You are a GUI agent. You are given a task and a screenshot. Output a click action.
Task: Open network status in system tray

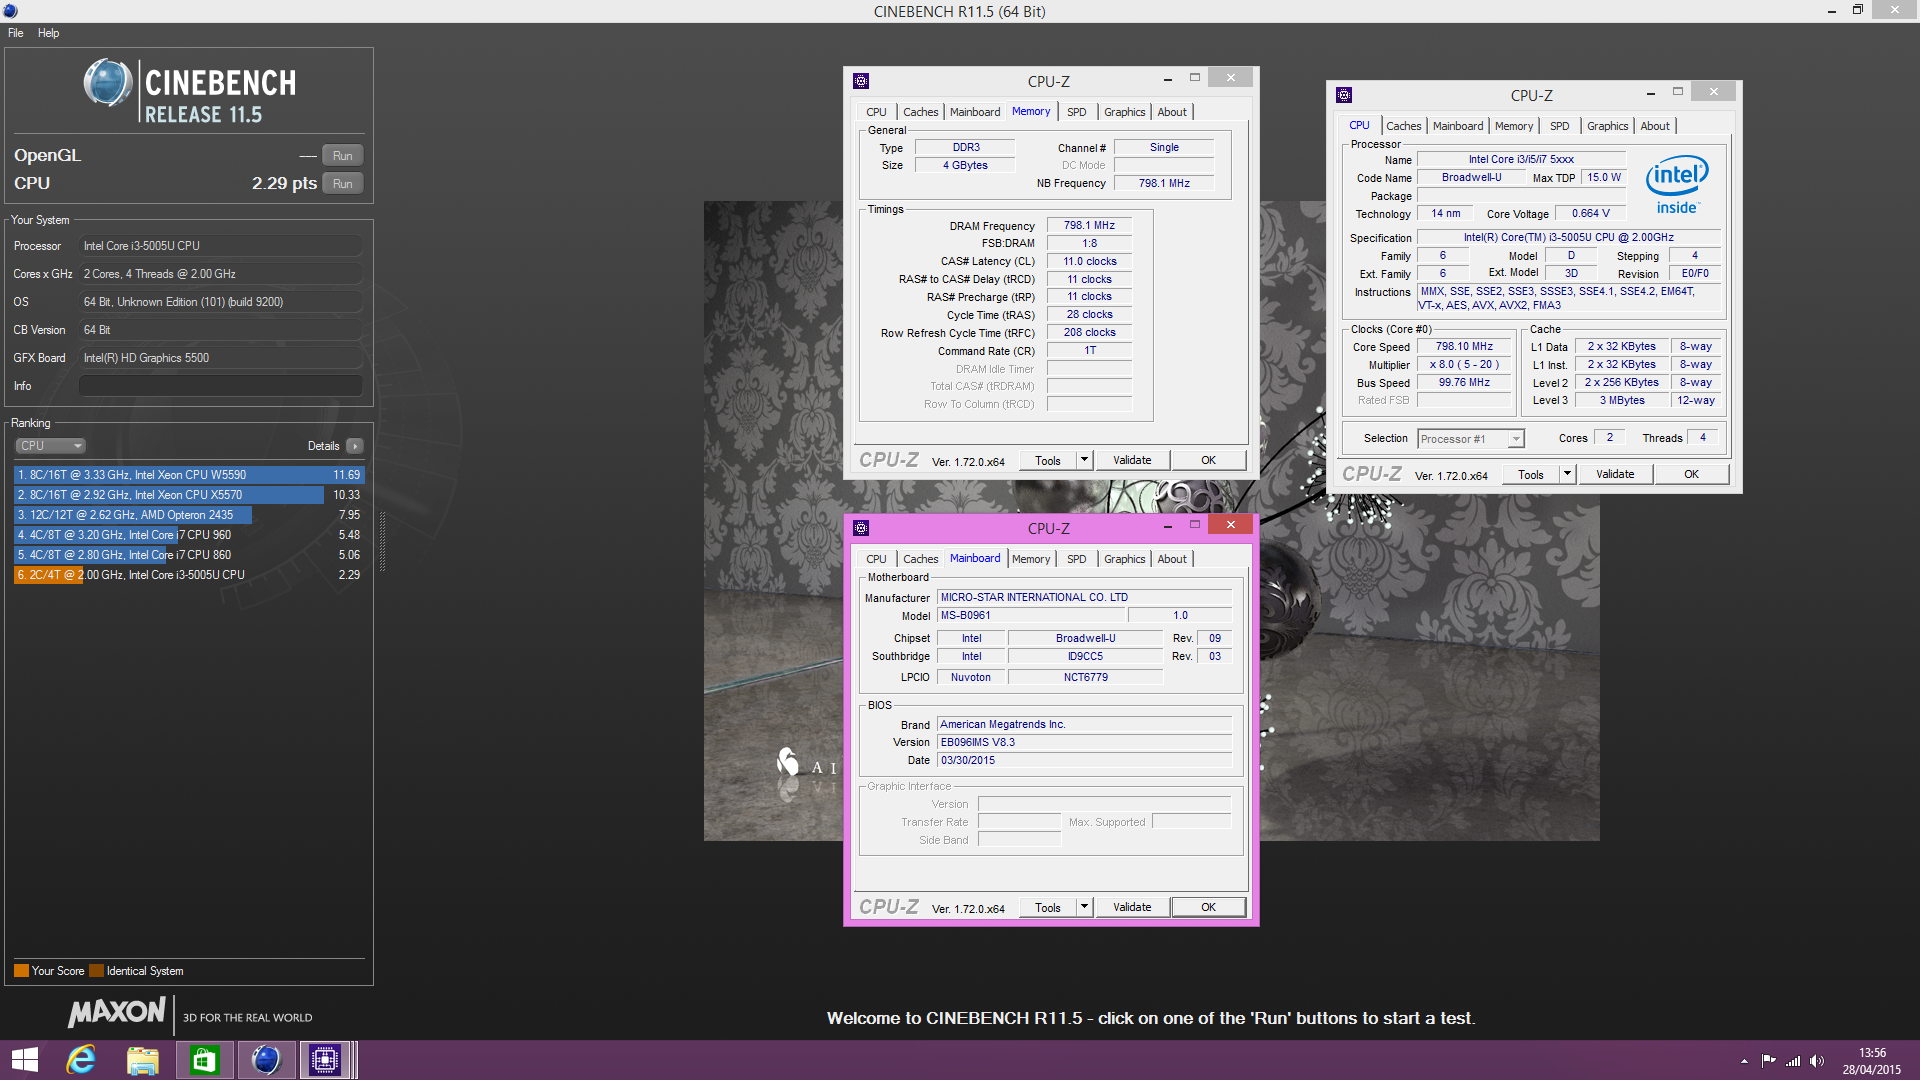coord(1793,1061)
